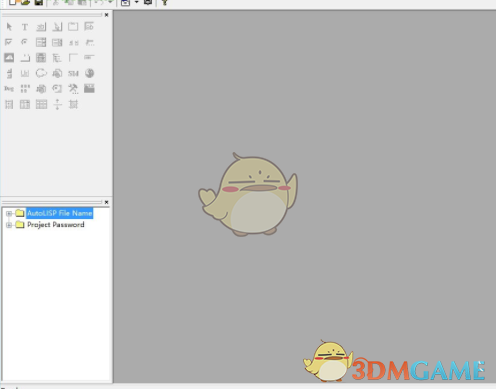Image resolution: width=496 pixels, height=389 pixels.
Task: Select the tab strip control tool
Action: point(25,58)
